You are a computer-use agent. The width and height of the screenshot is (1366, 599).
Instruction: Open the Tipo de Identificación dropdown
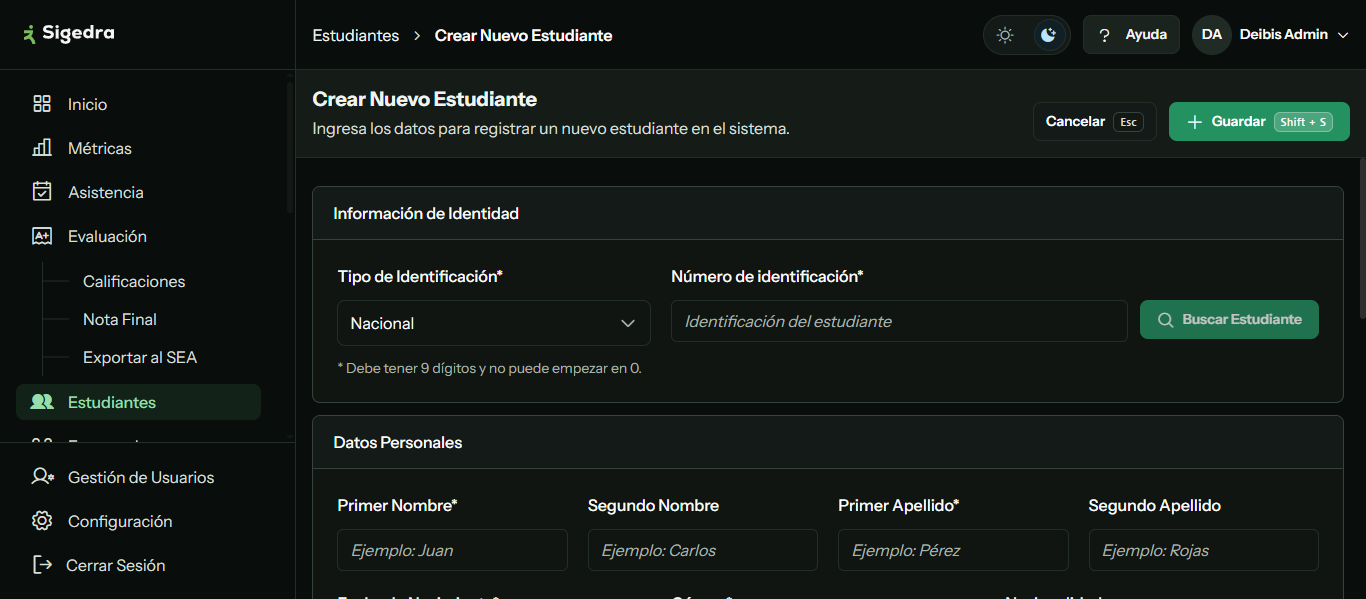[494, 323]
